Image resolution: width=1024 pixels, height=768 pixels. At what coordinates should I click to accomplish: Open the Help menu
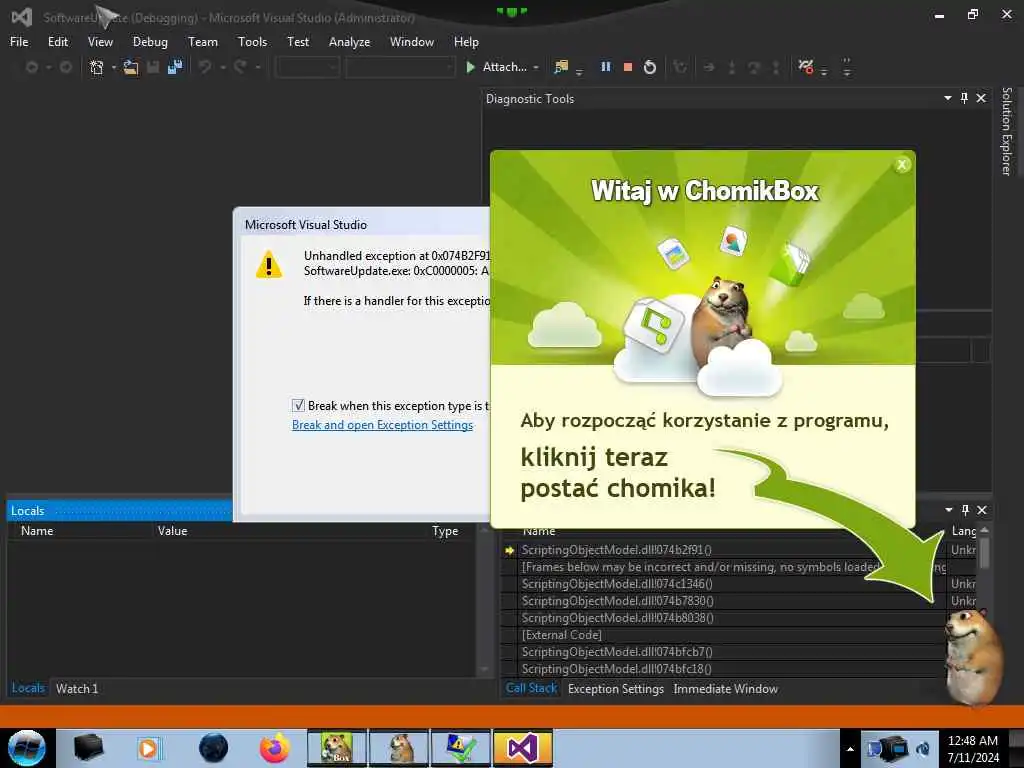tap(466, 42)
